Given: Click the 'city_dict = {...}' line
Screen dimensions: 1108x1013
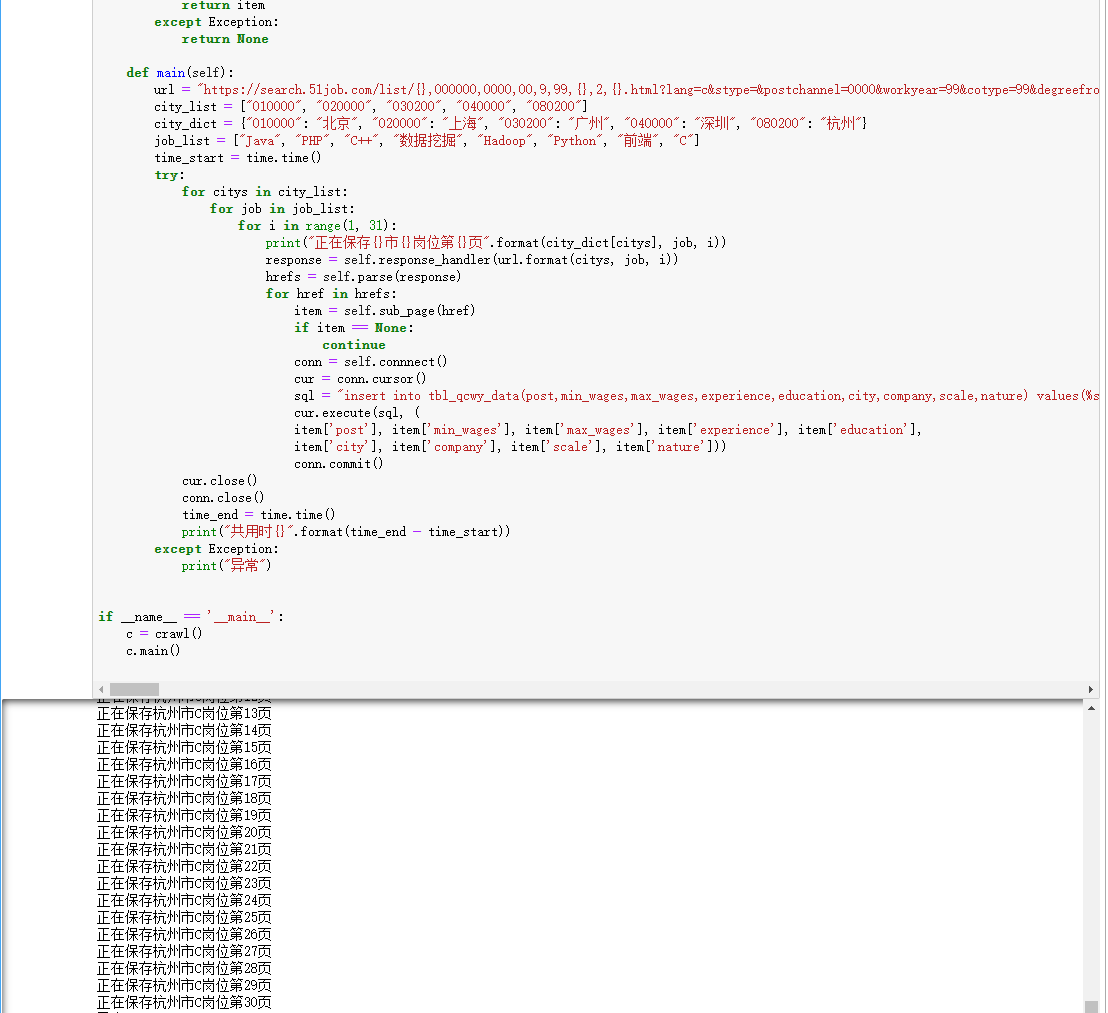Looking at the screenshot, I should [x=510, y=124].
